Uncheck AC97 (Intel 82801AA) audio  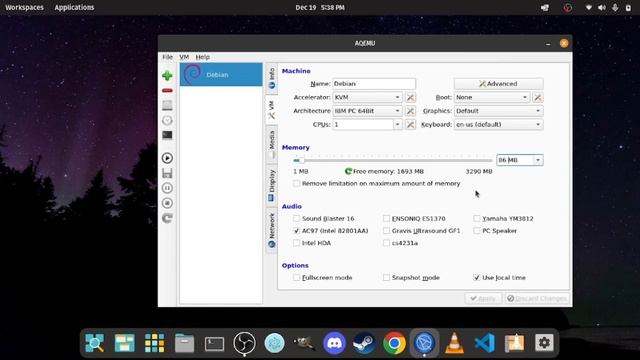point(296,231)
